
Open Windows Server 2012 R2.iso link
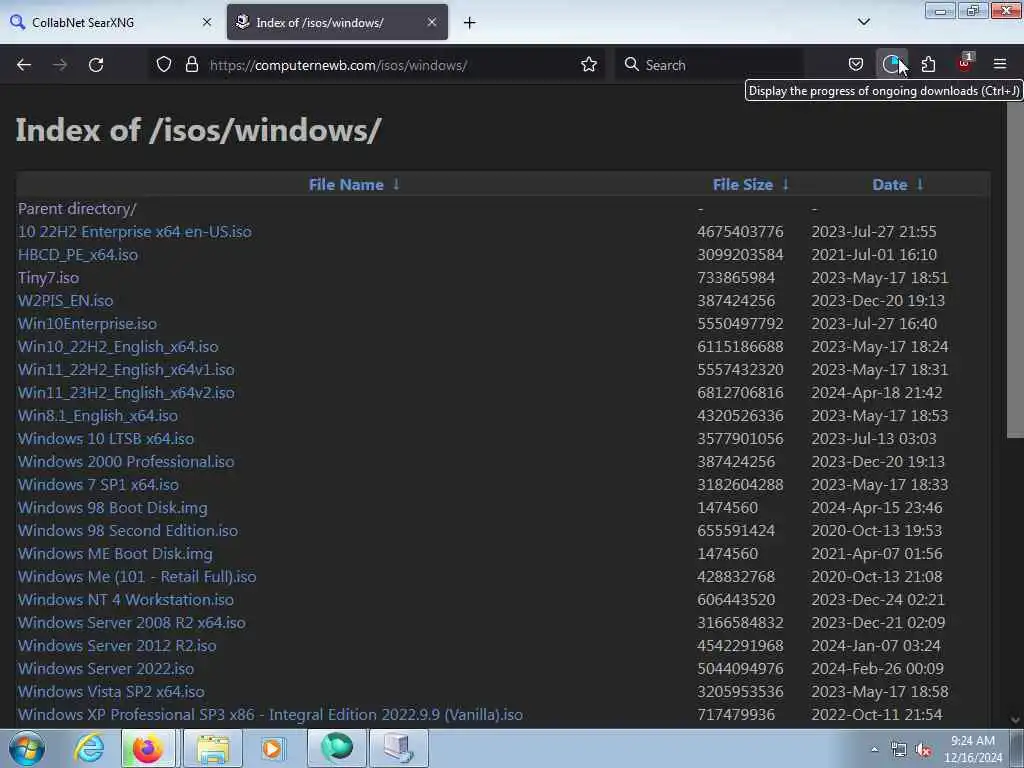click(117, 645)
